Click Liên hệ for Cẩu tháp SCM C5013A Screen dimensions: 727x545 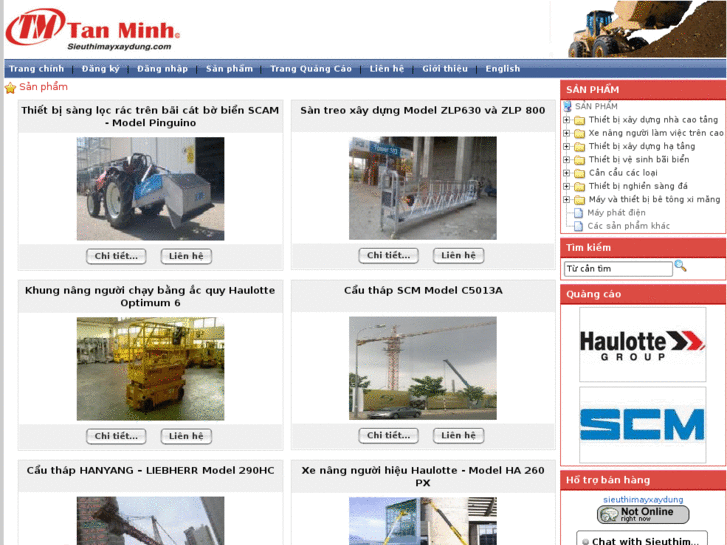click(458, 436)
